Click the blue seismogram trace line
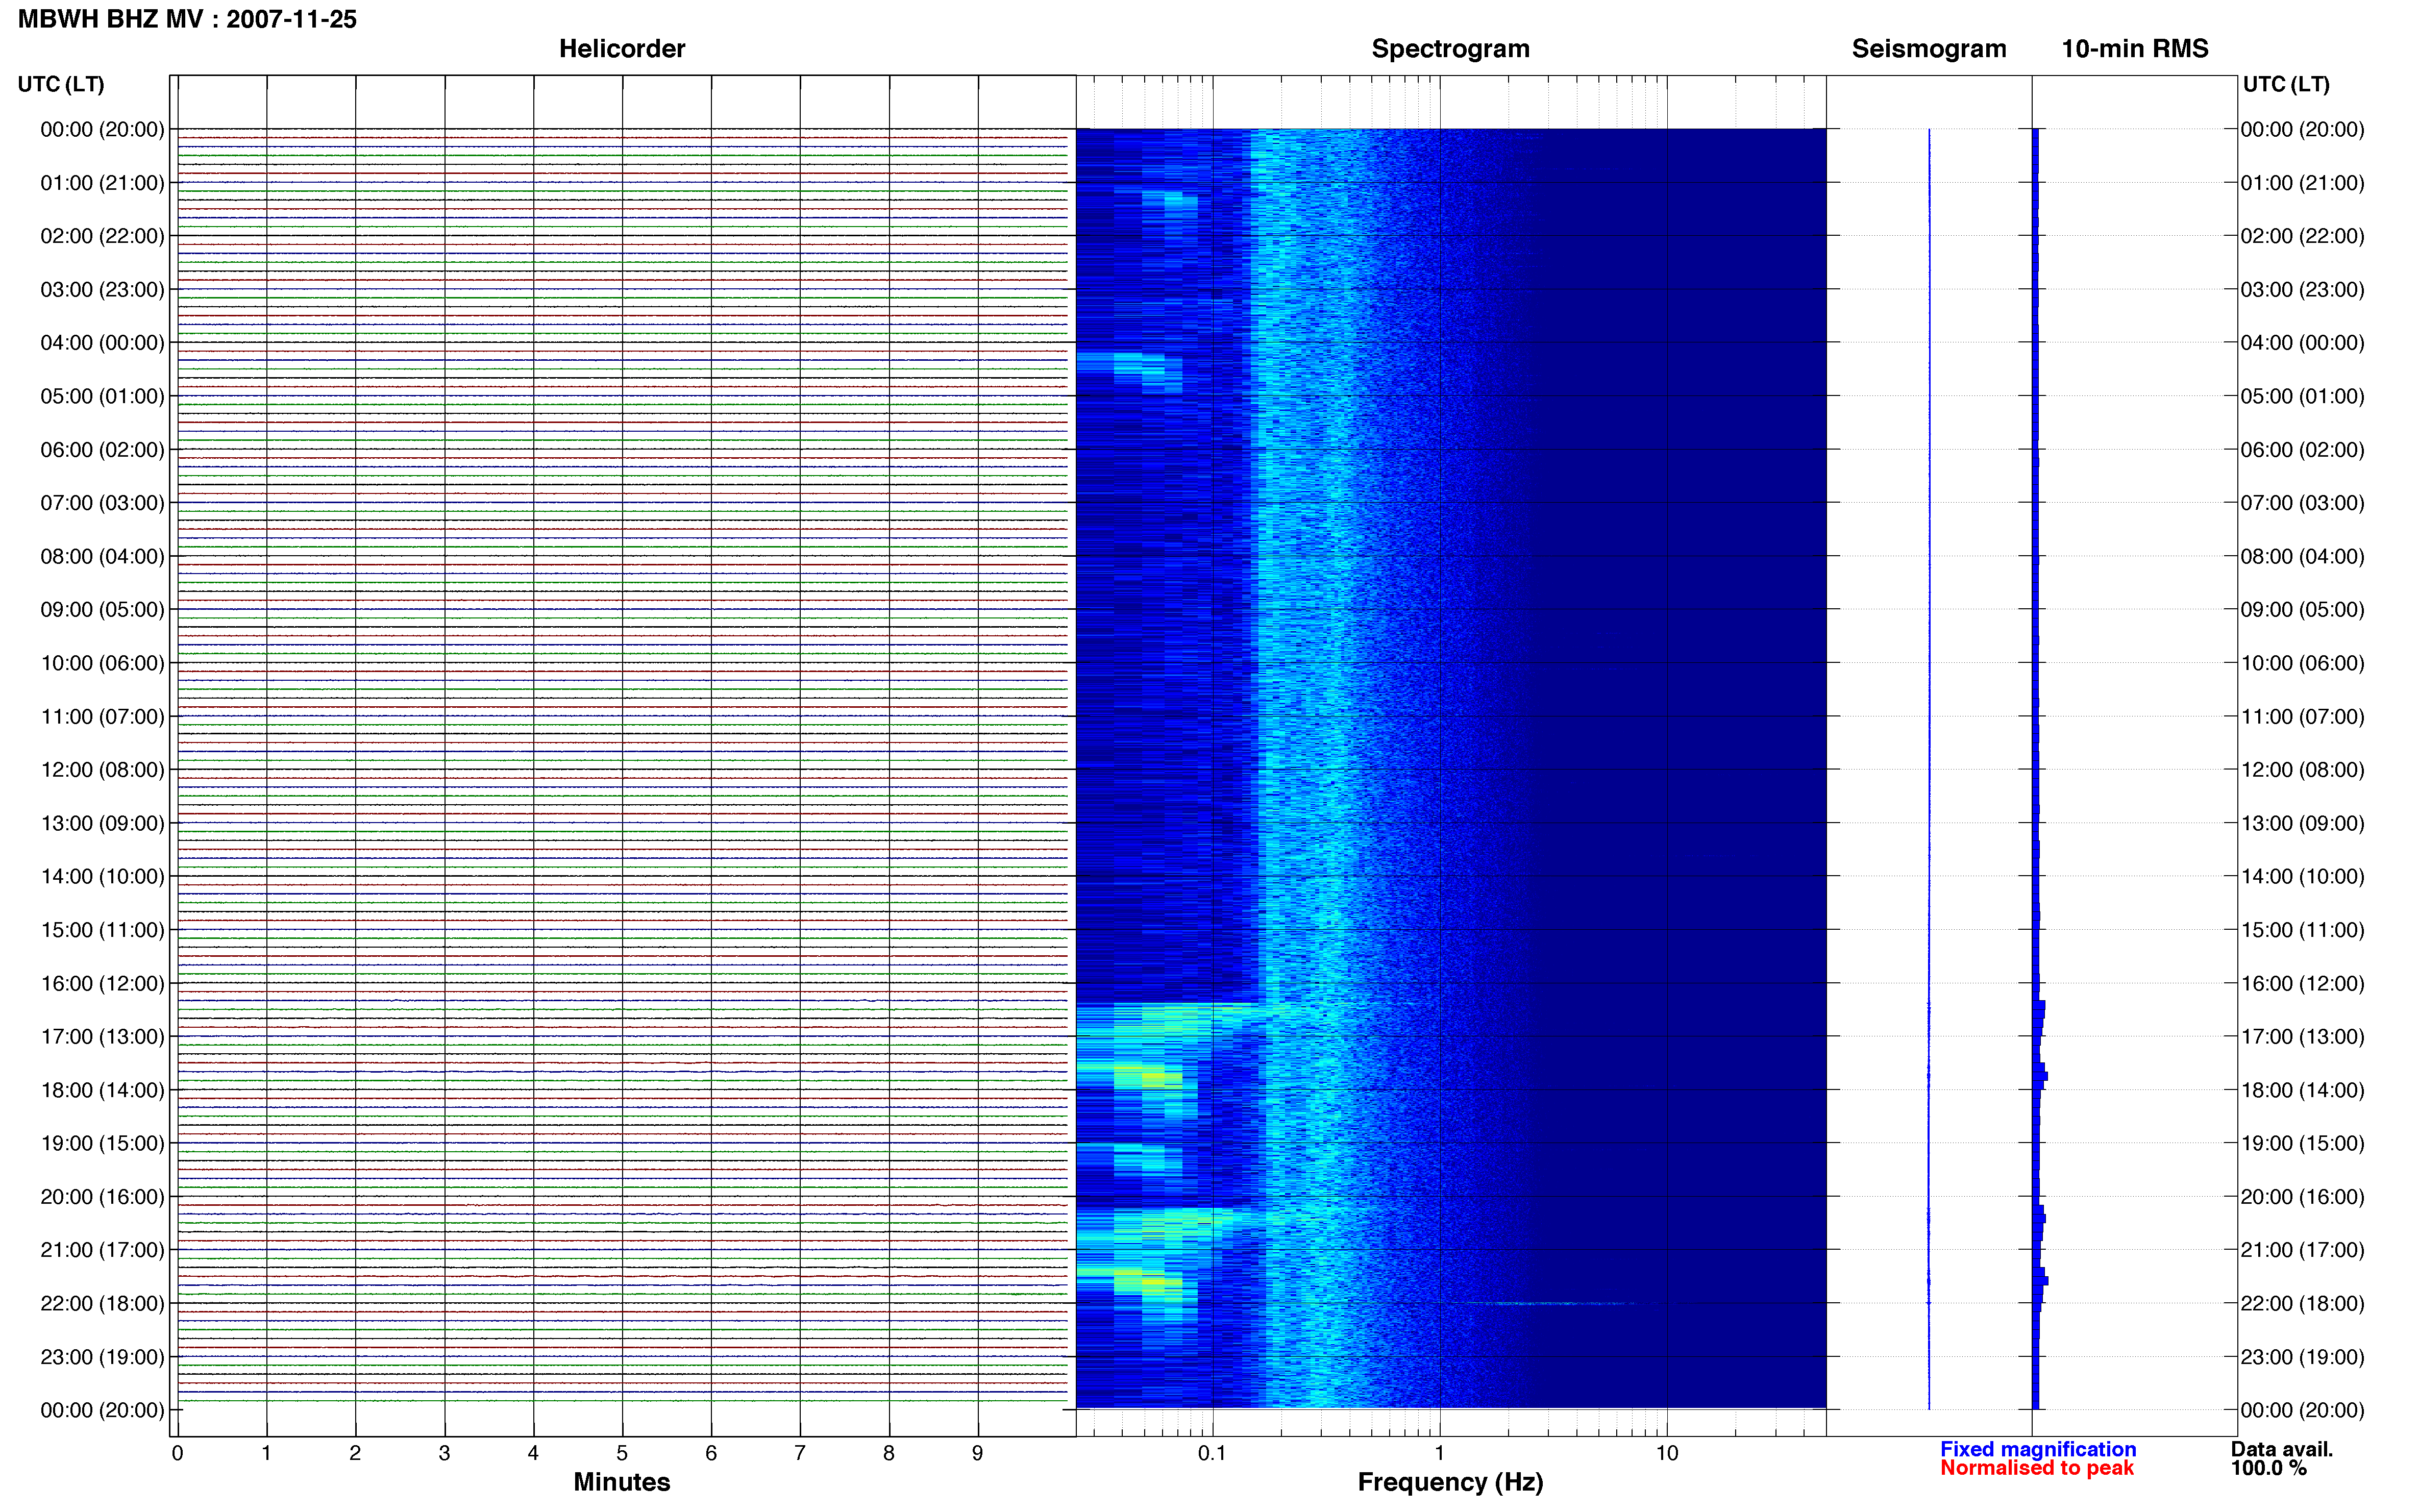 1929,768
